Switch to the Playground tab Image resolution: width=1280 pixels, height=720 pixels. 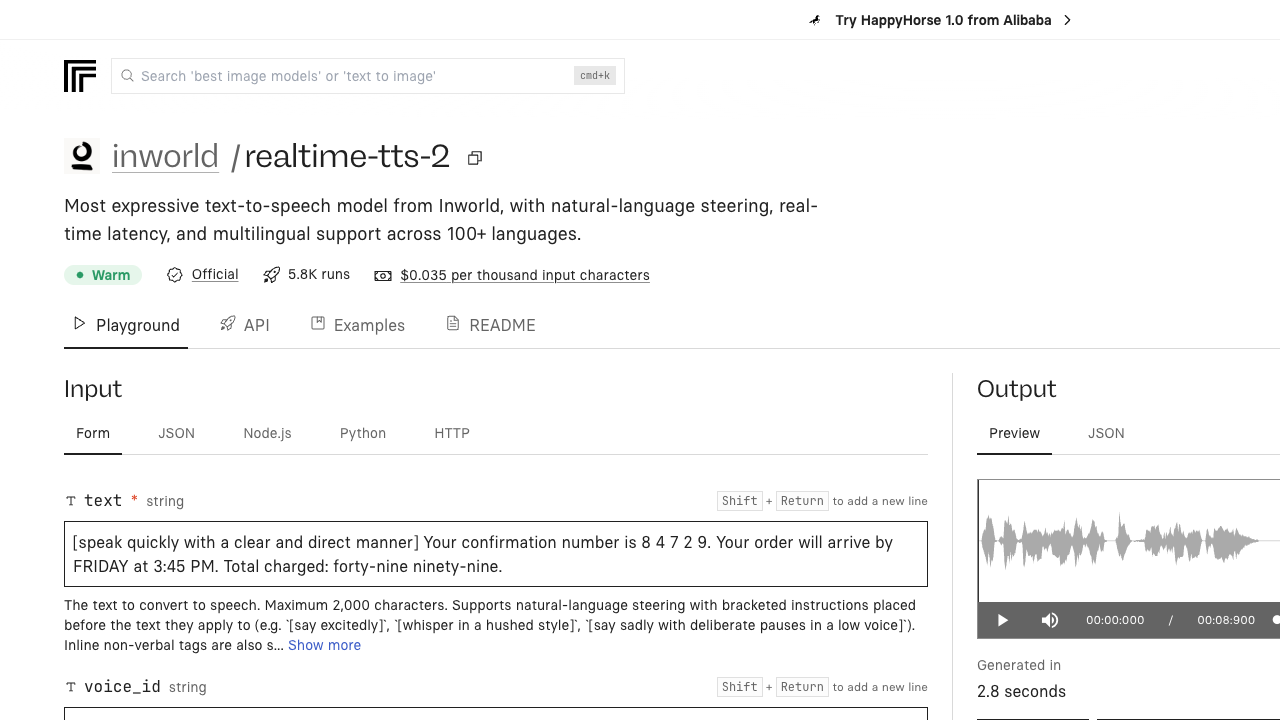pyautogui.click(x=126, y=325)
